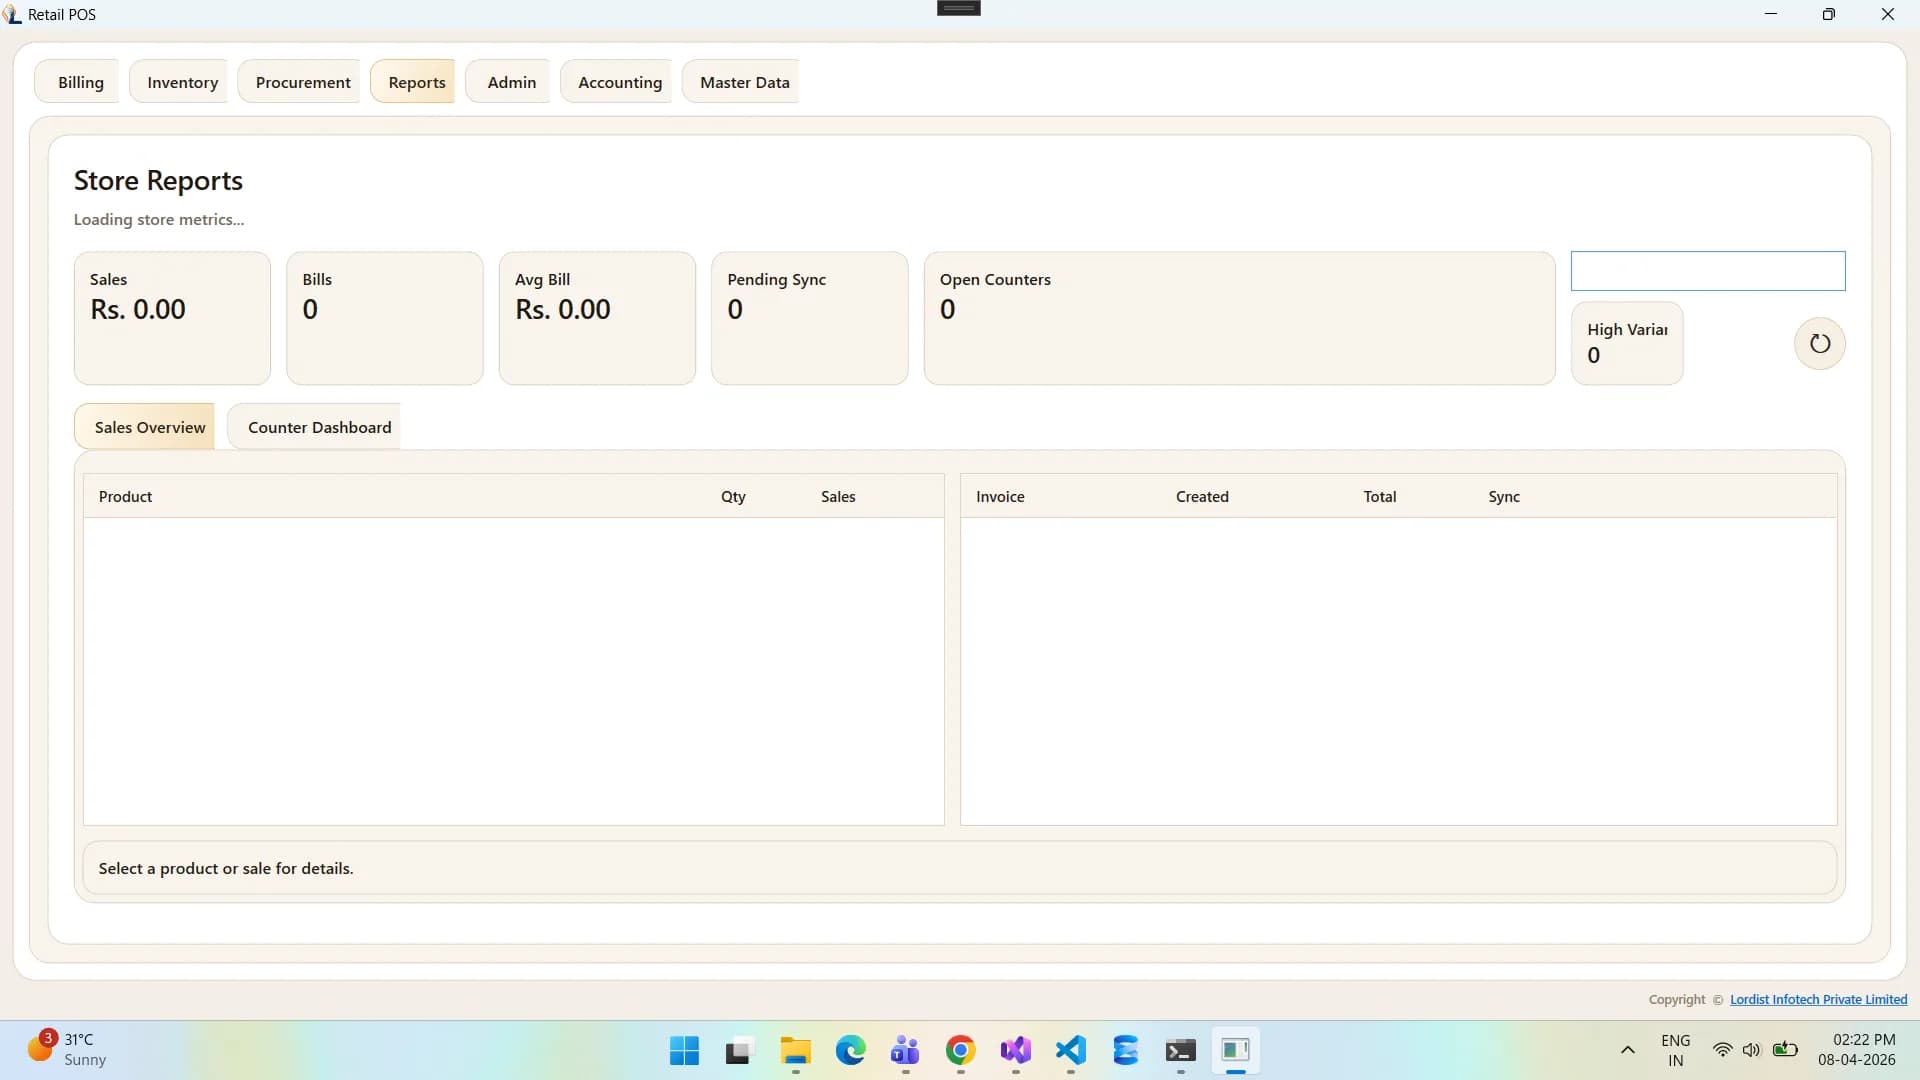
Task: Sort by the Product column header
Action: 125,497
